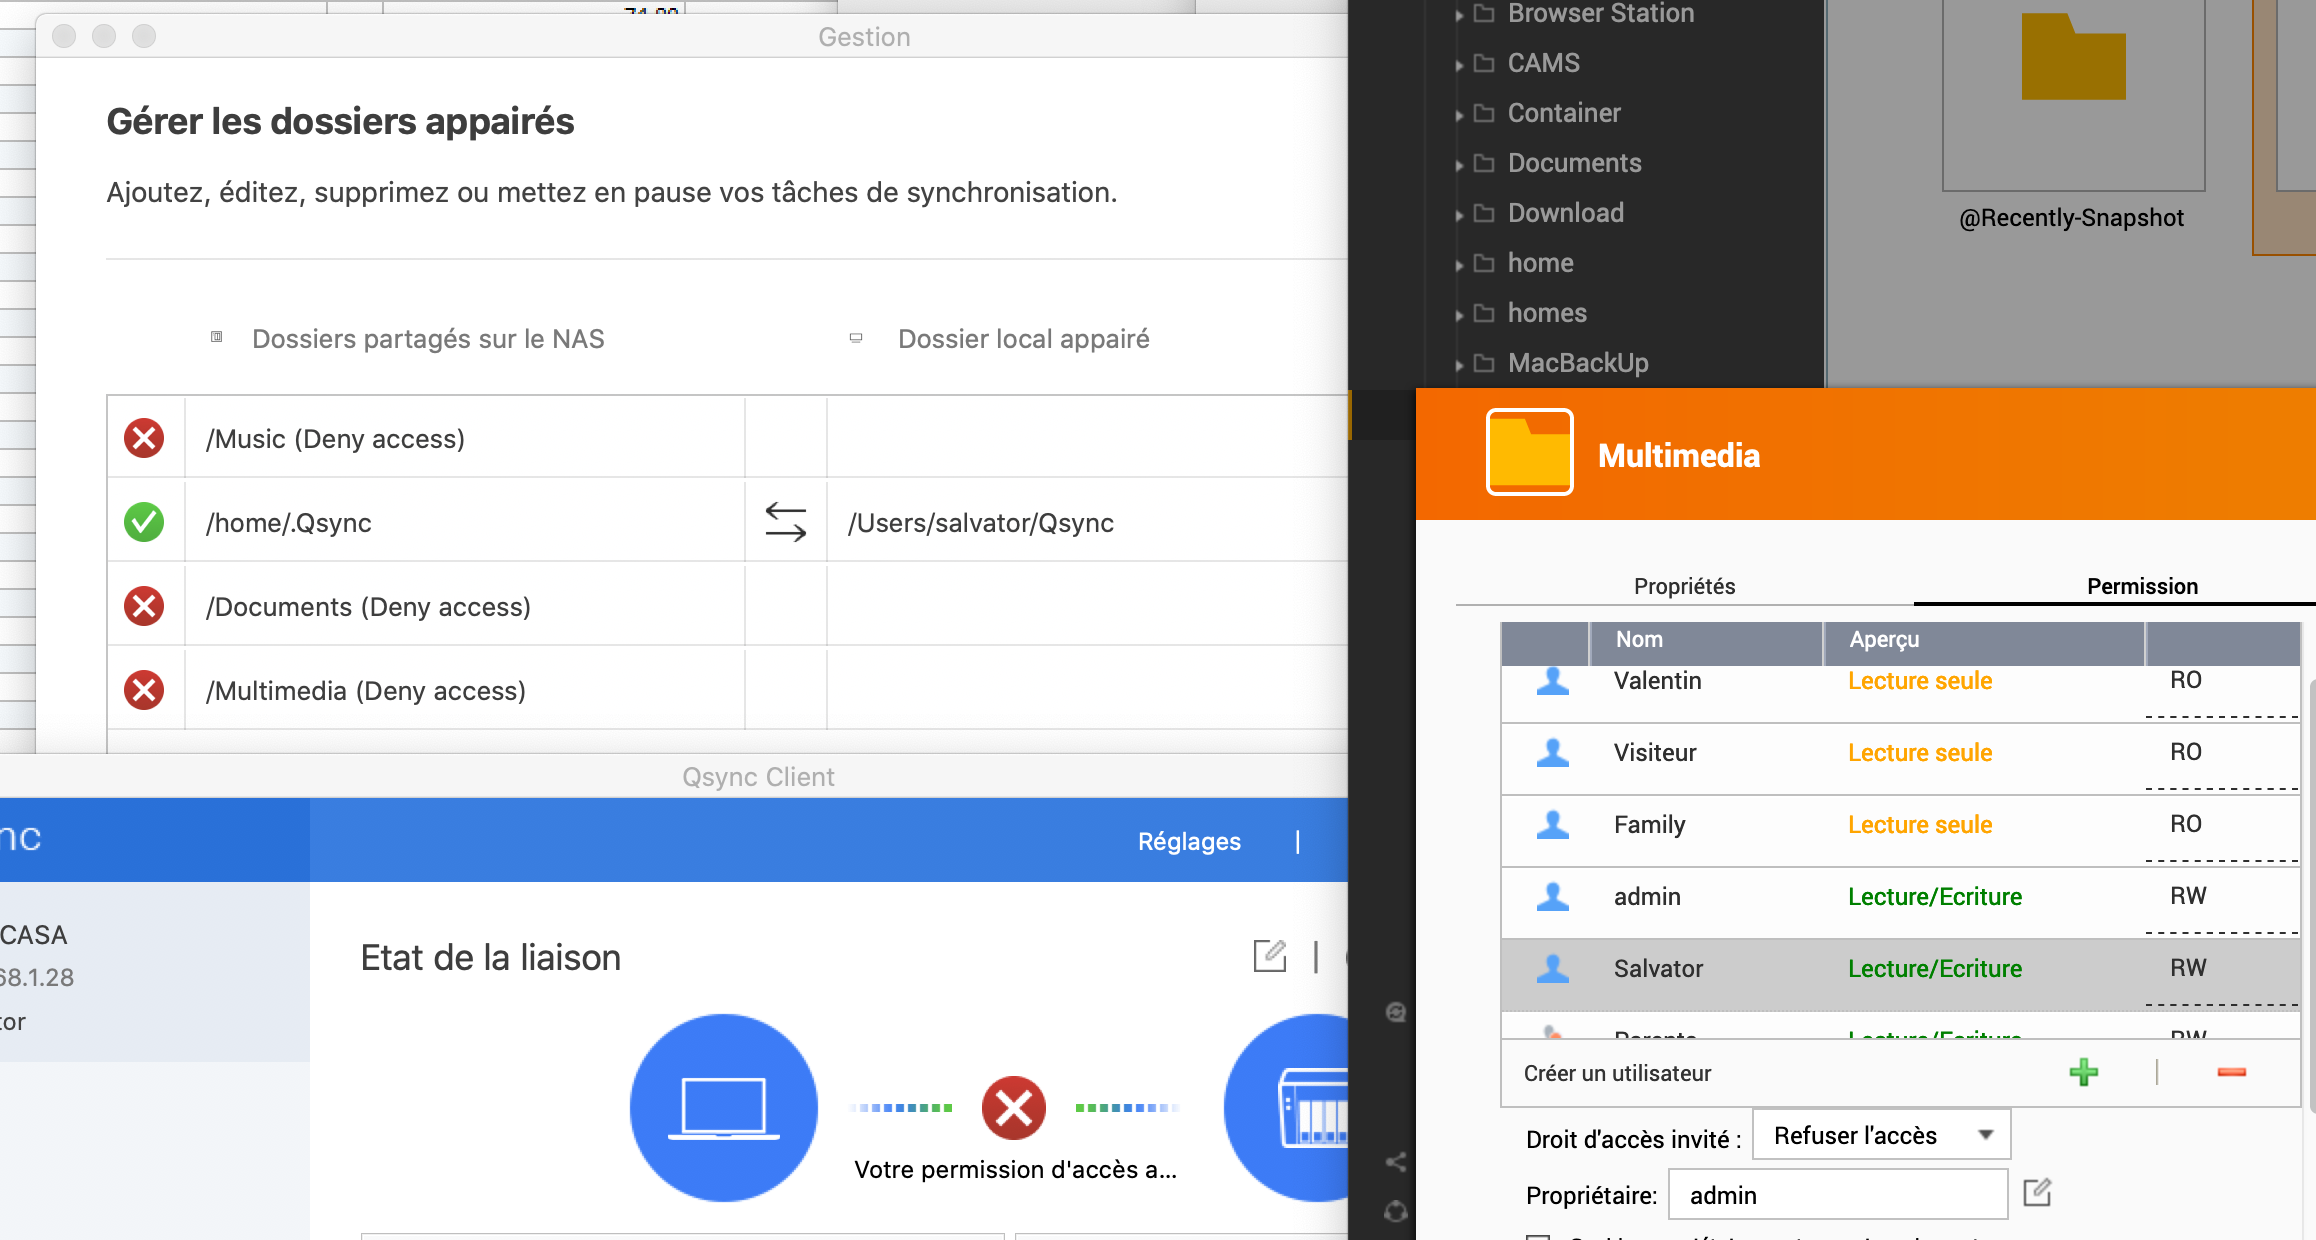
Task: Click the two-way sync arrows for /home/.Qsync
Action: [785, 522]
